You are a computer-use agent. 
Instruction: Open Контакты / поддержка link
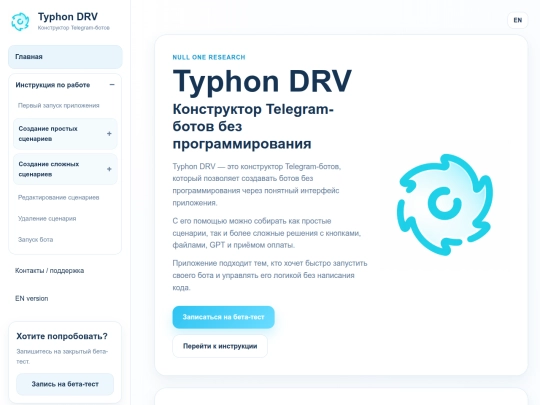coord(49,271)
